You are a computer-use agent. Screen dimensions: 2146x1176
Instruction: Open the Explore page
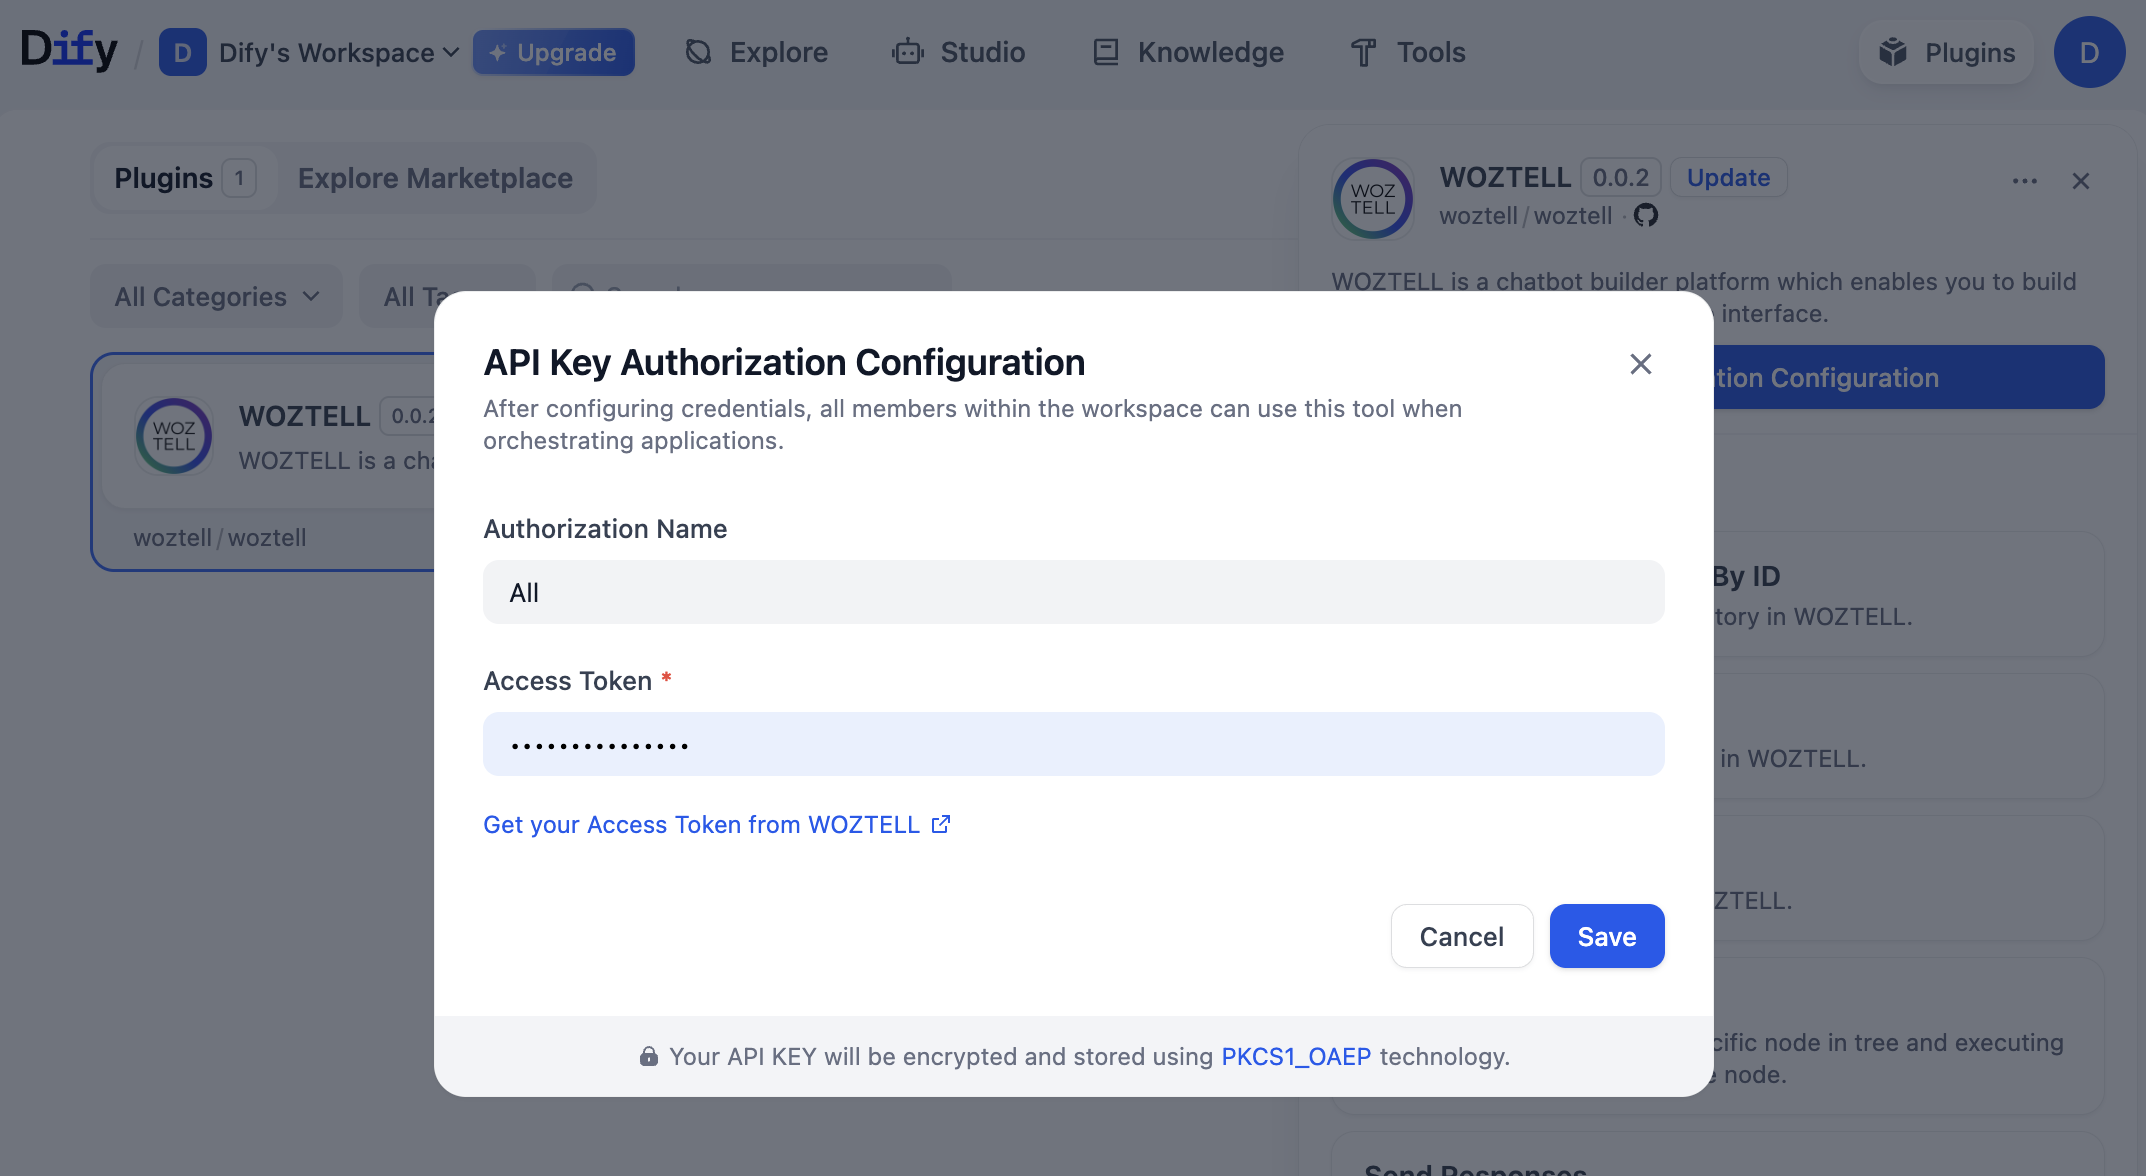coord(757,52)
